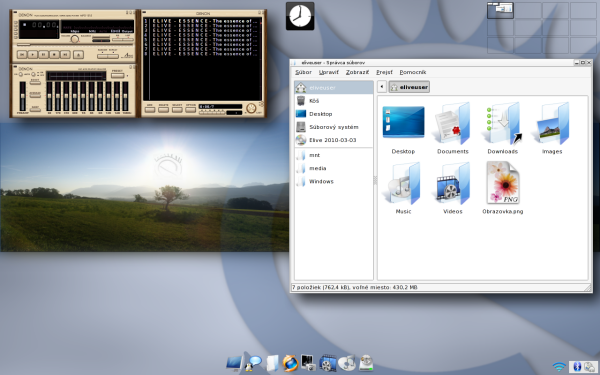Click the 16K equalizer band slider
This screenshot has height=375, width=600.
[126, 96]
